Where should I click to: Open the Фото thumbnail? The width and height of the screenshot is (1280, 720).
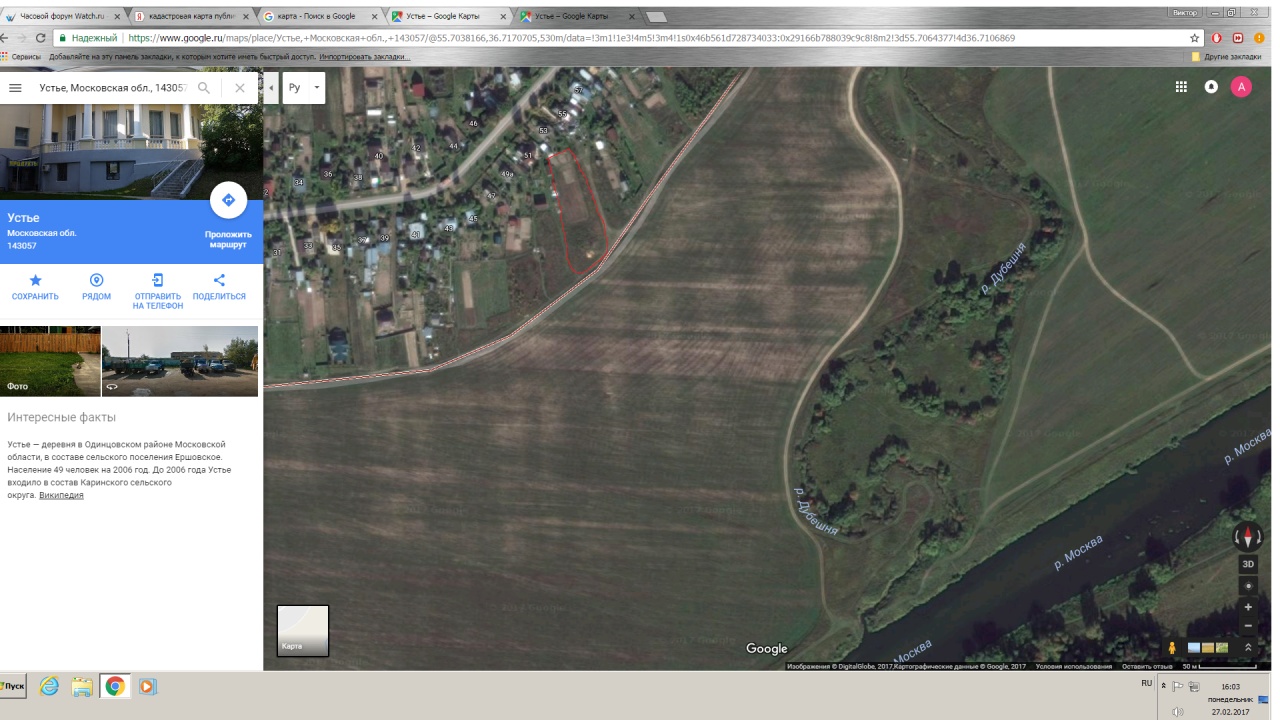(x=50, y=361)
